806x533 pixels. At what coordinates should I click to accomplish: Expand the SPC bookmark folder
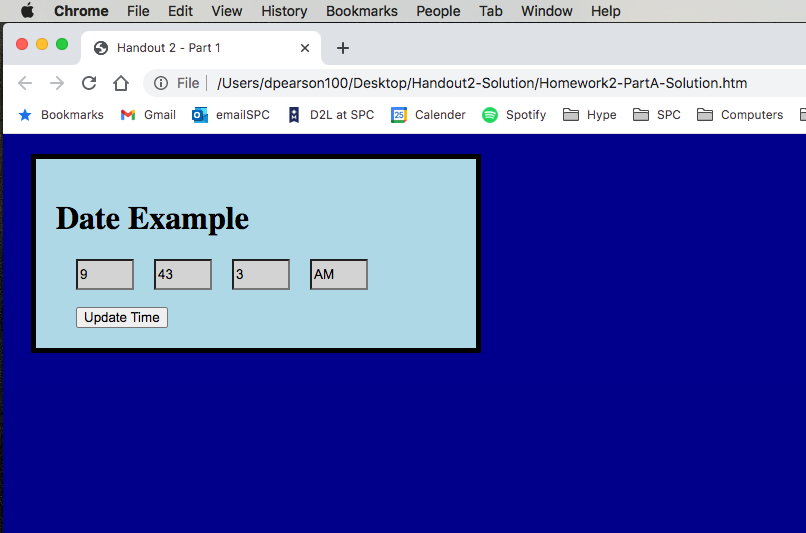tap(668, 115)
